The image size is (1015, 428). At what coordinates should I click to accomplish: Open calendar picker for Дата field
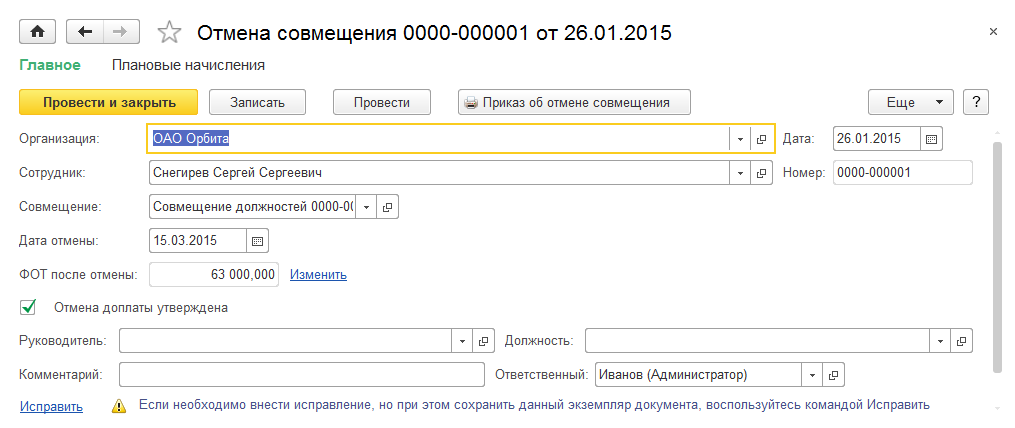pos(931,139)
